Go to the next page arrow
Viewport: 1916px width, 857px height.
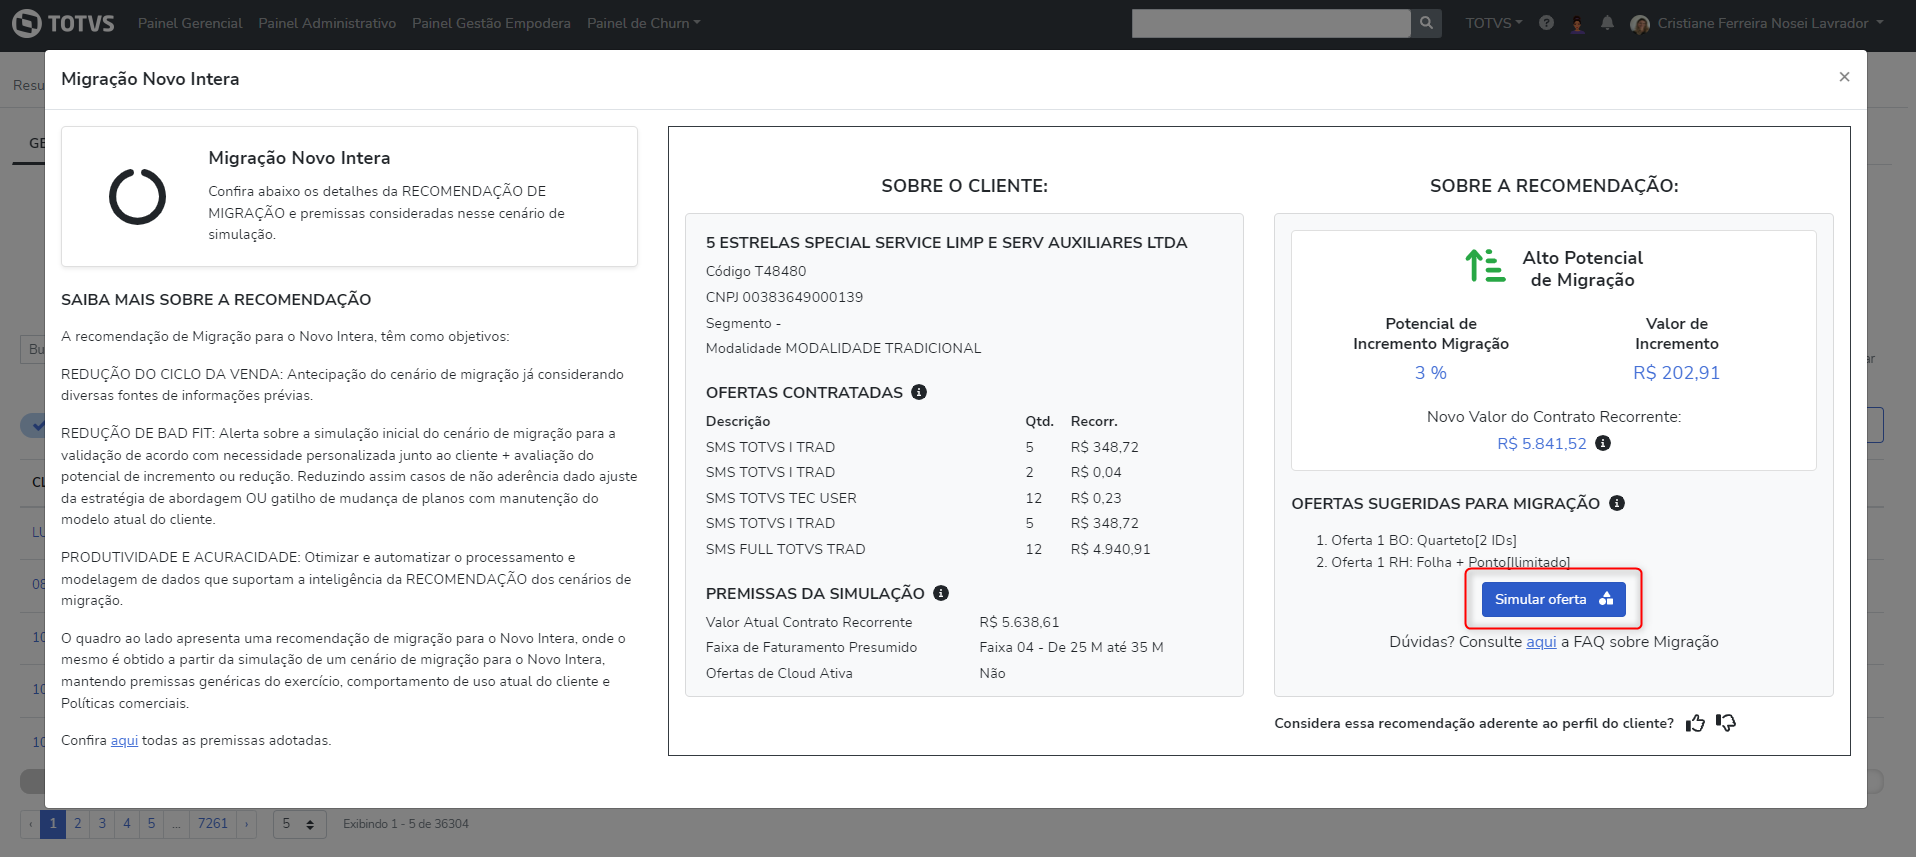[246, 824]
